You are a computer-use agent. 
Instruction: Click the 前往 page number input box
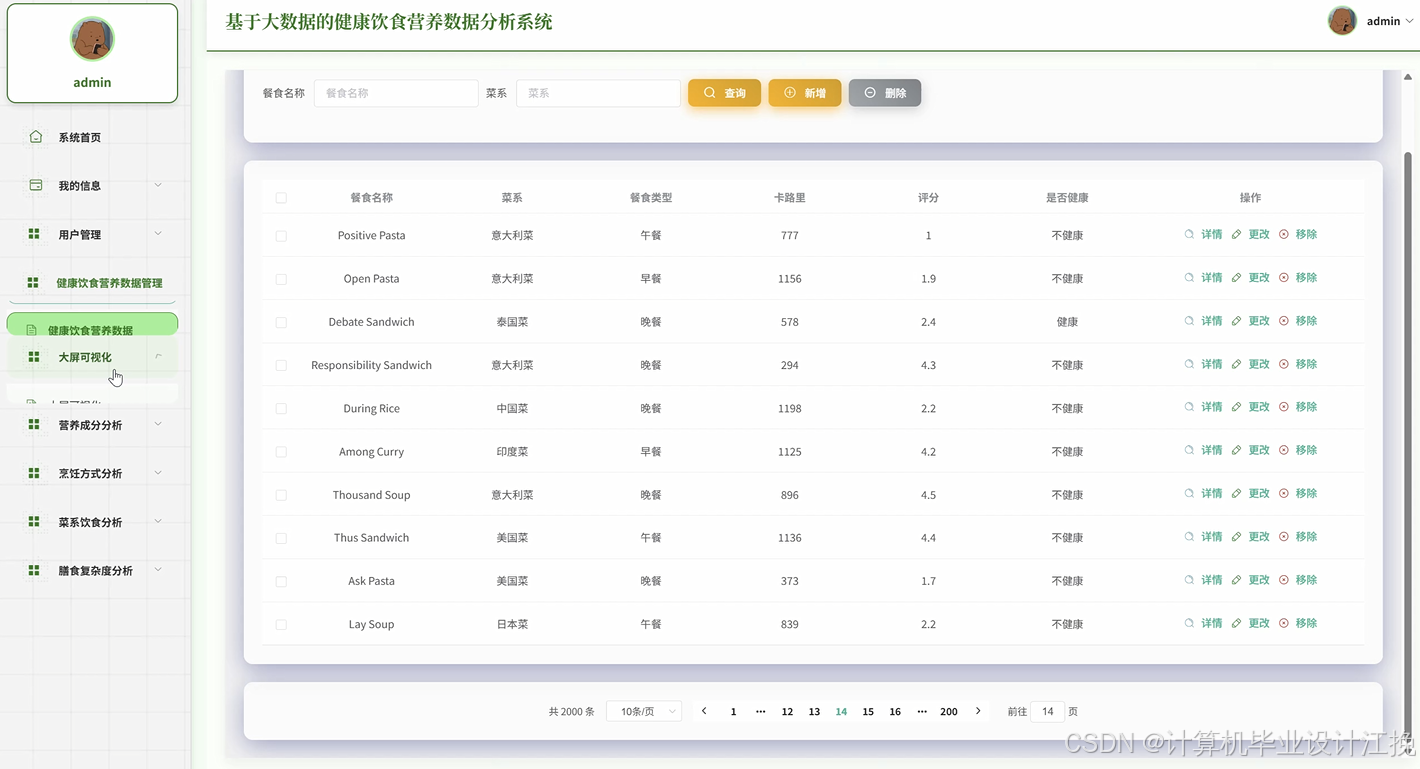1047,711
